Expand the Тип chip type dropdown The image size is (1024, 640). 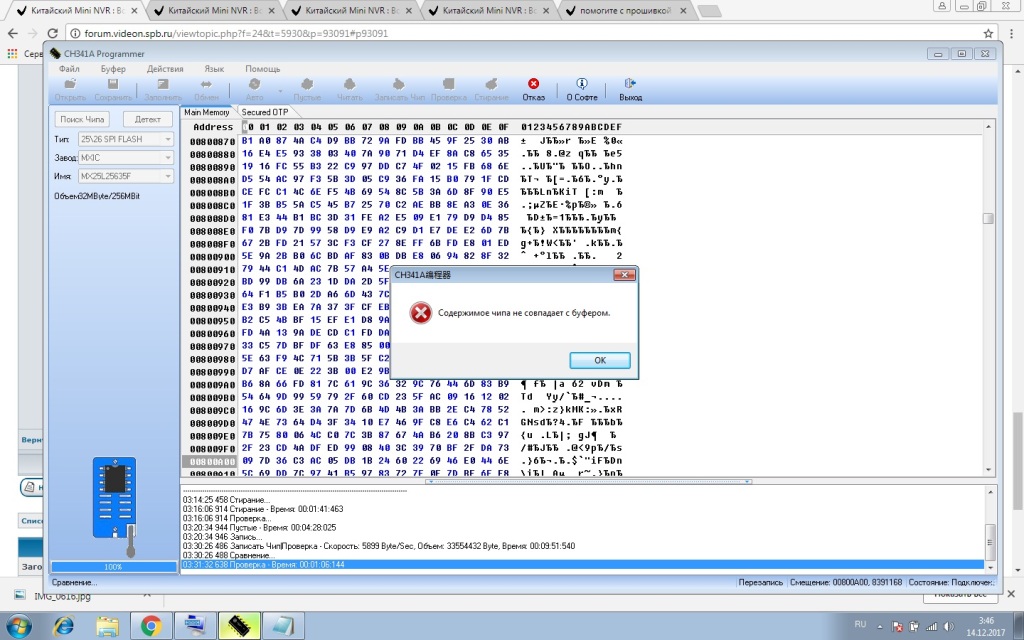(167, 139)
